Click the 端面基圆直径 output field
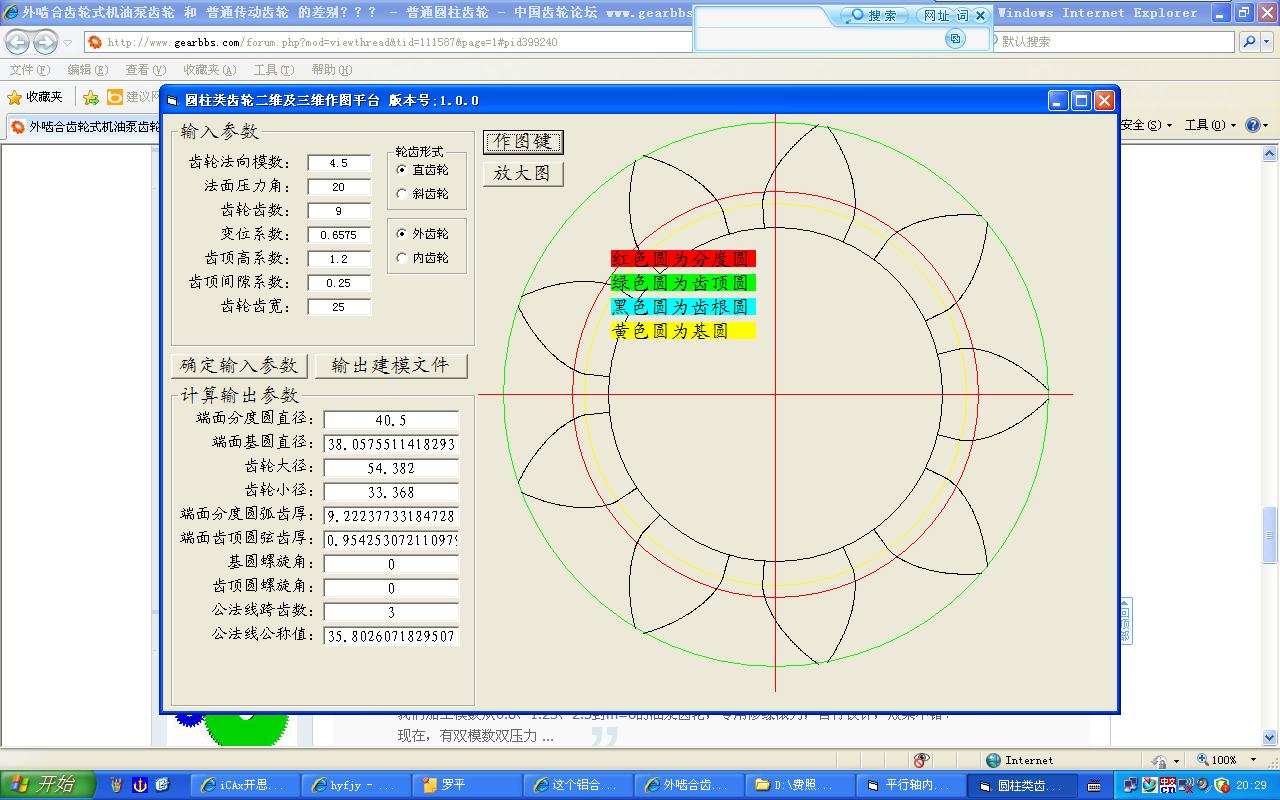 pos(391,444)
